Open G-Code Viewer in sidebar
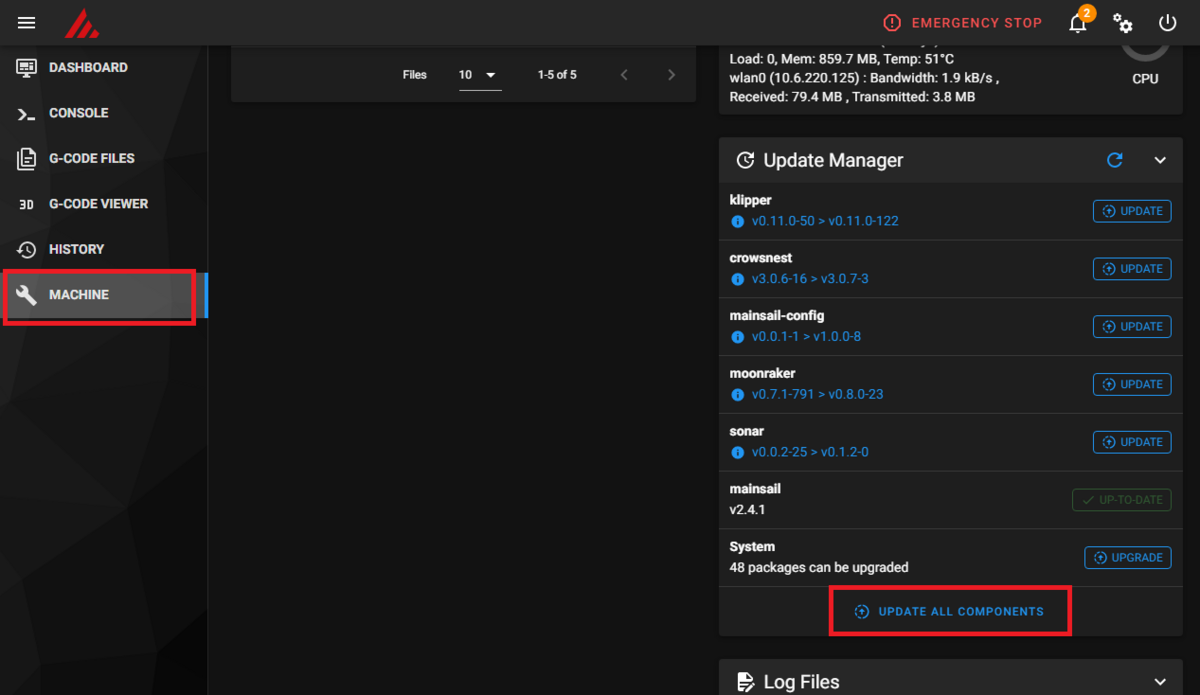This screenshot has height=695, width=1200. pyautogui.click(x=103, y=204)
